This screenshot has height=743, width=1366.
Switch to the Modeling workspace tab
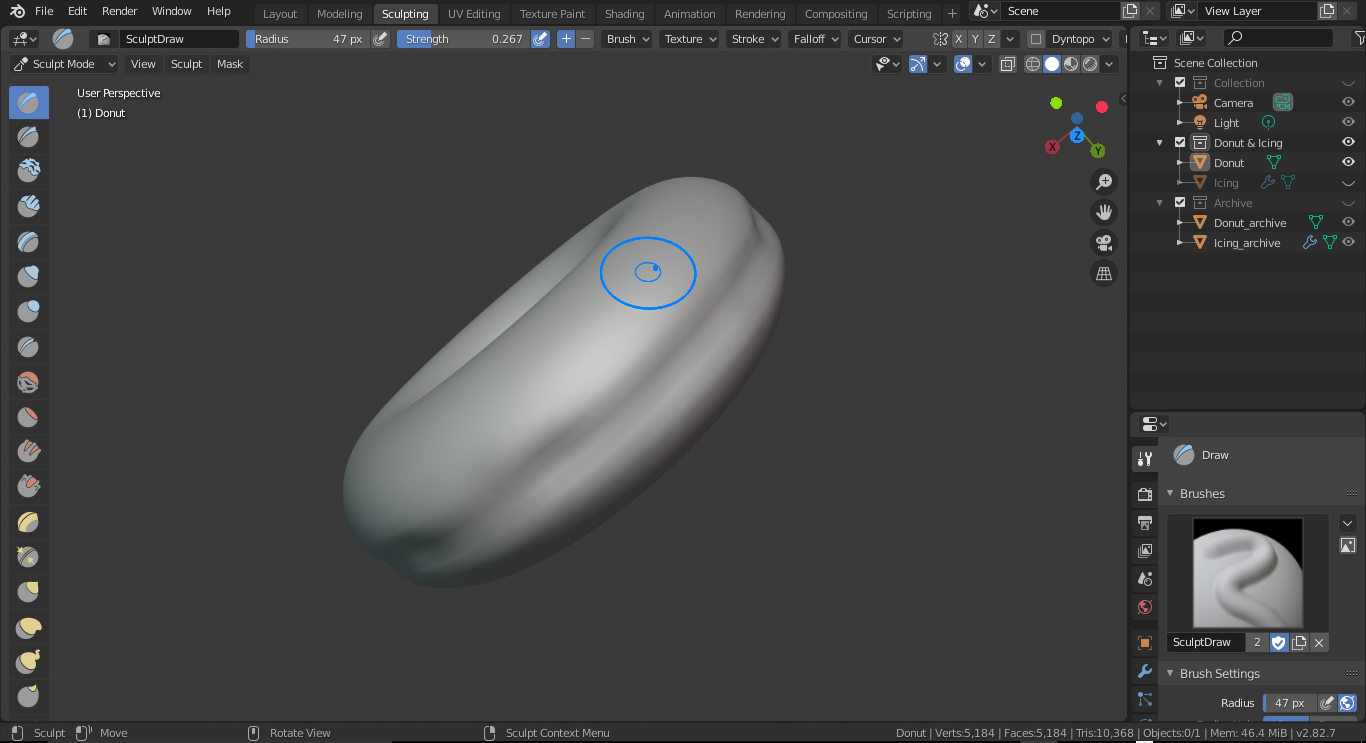coord(340,14)
